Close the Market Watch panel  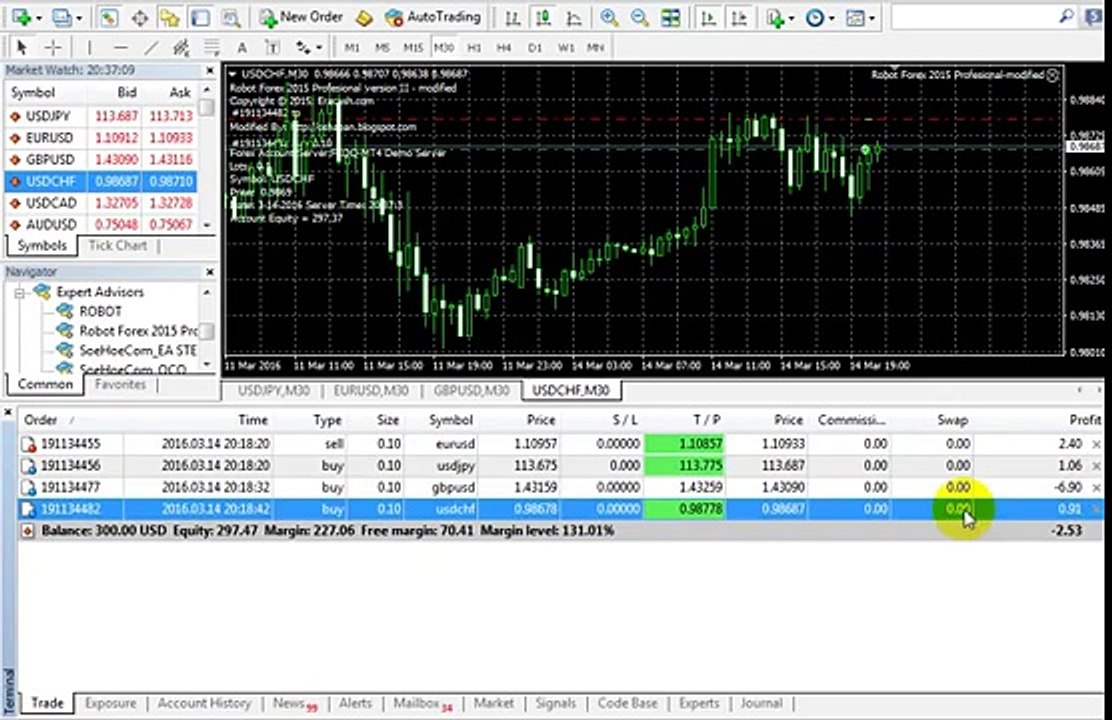point(210,70)
